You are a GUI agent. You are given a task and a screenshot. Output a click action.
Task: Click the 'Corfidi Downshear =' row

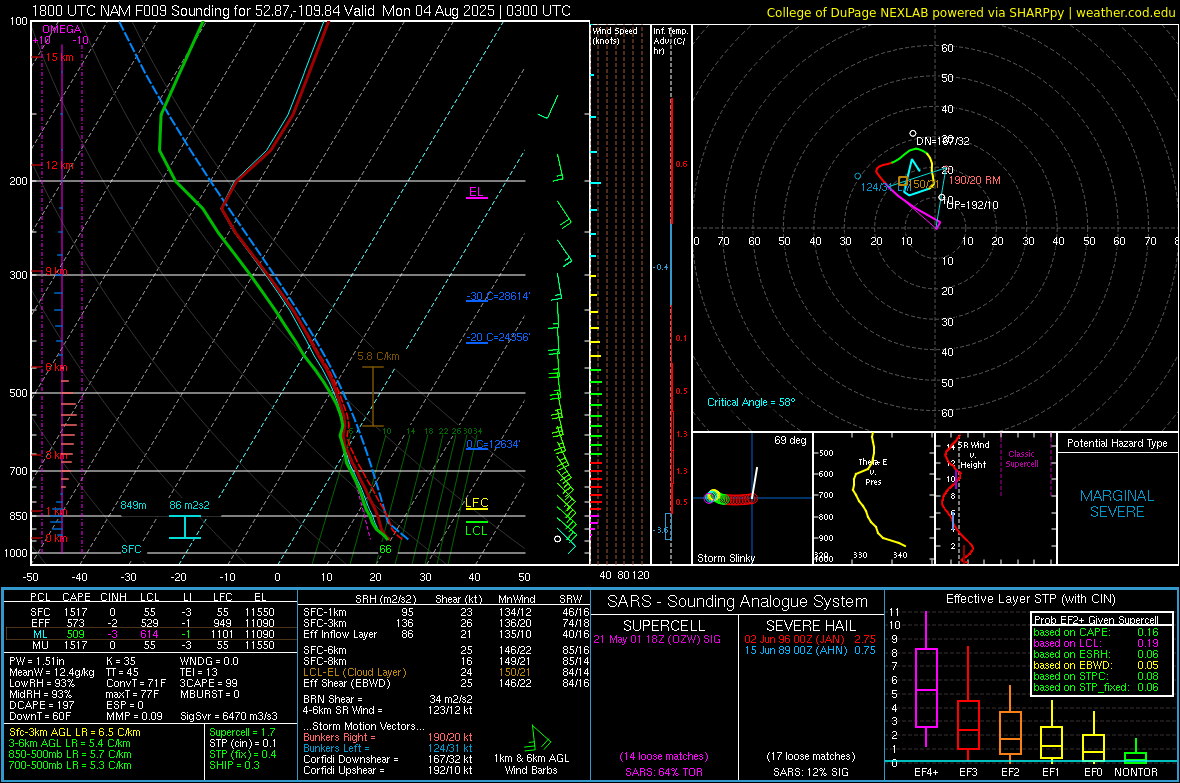pyautogui.click(x=388, y=759)
